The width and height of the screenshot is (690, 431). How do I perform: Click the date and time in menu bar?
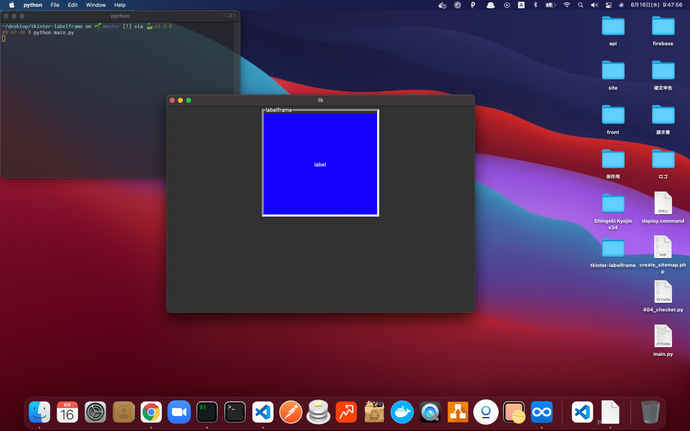(657, 5)
